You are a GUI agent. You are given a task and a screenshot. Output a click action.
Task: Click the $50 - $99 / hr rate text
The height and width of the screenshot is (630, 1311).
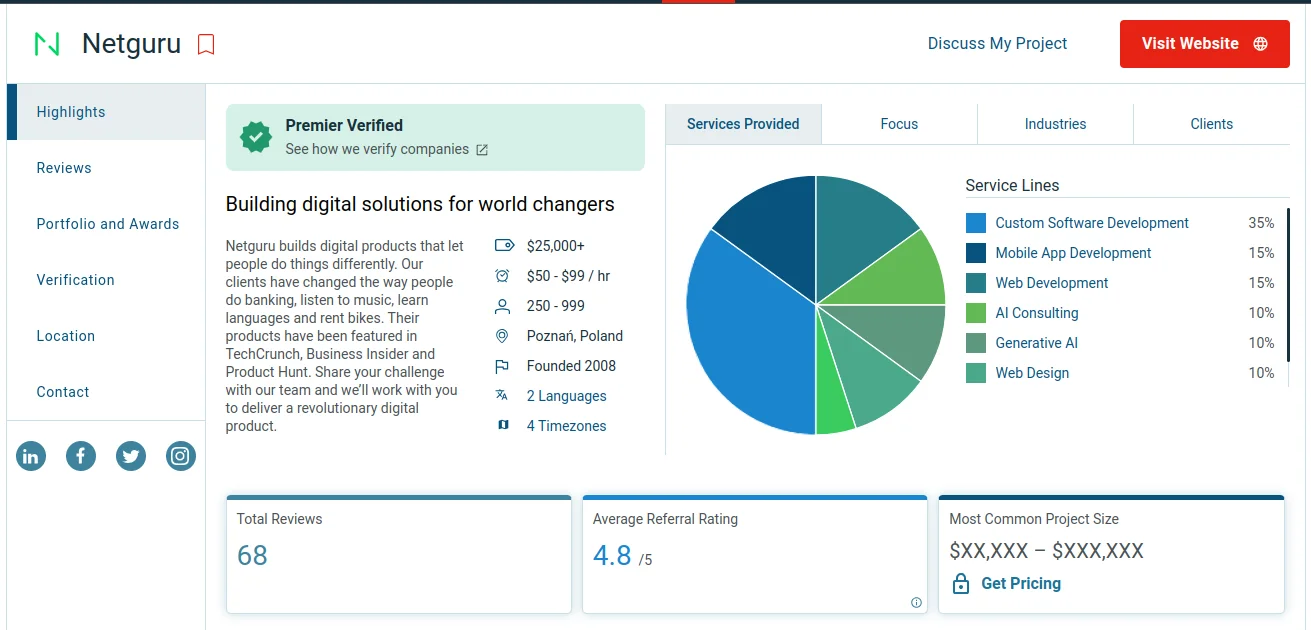(x=568, y=276)
